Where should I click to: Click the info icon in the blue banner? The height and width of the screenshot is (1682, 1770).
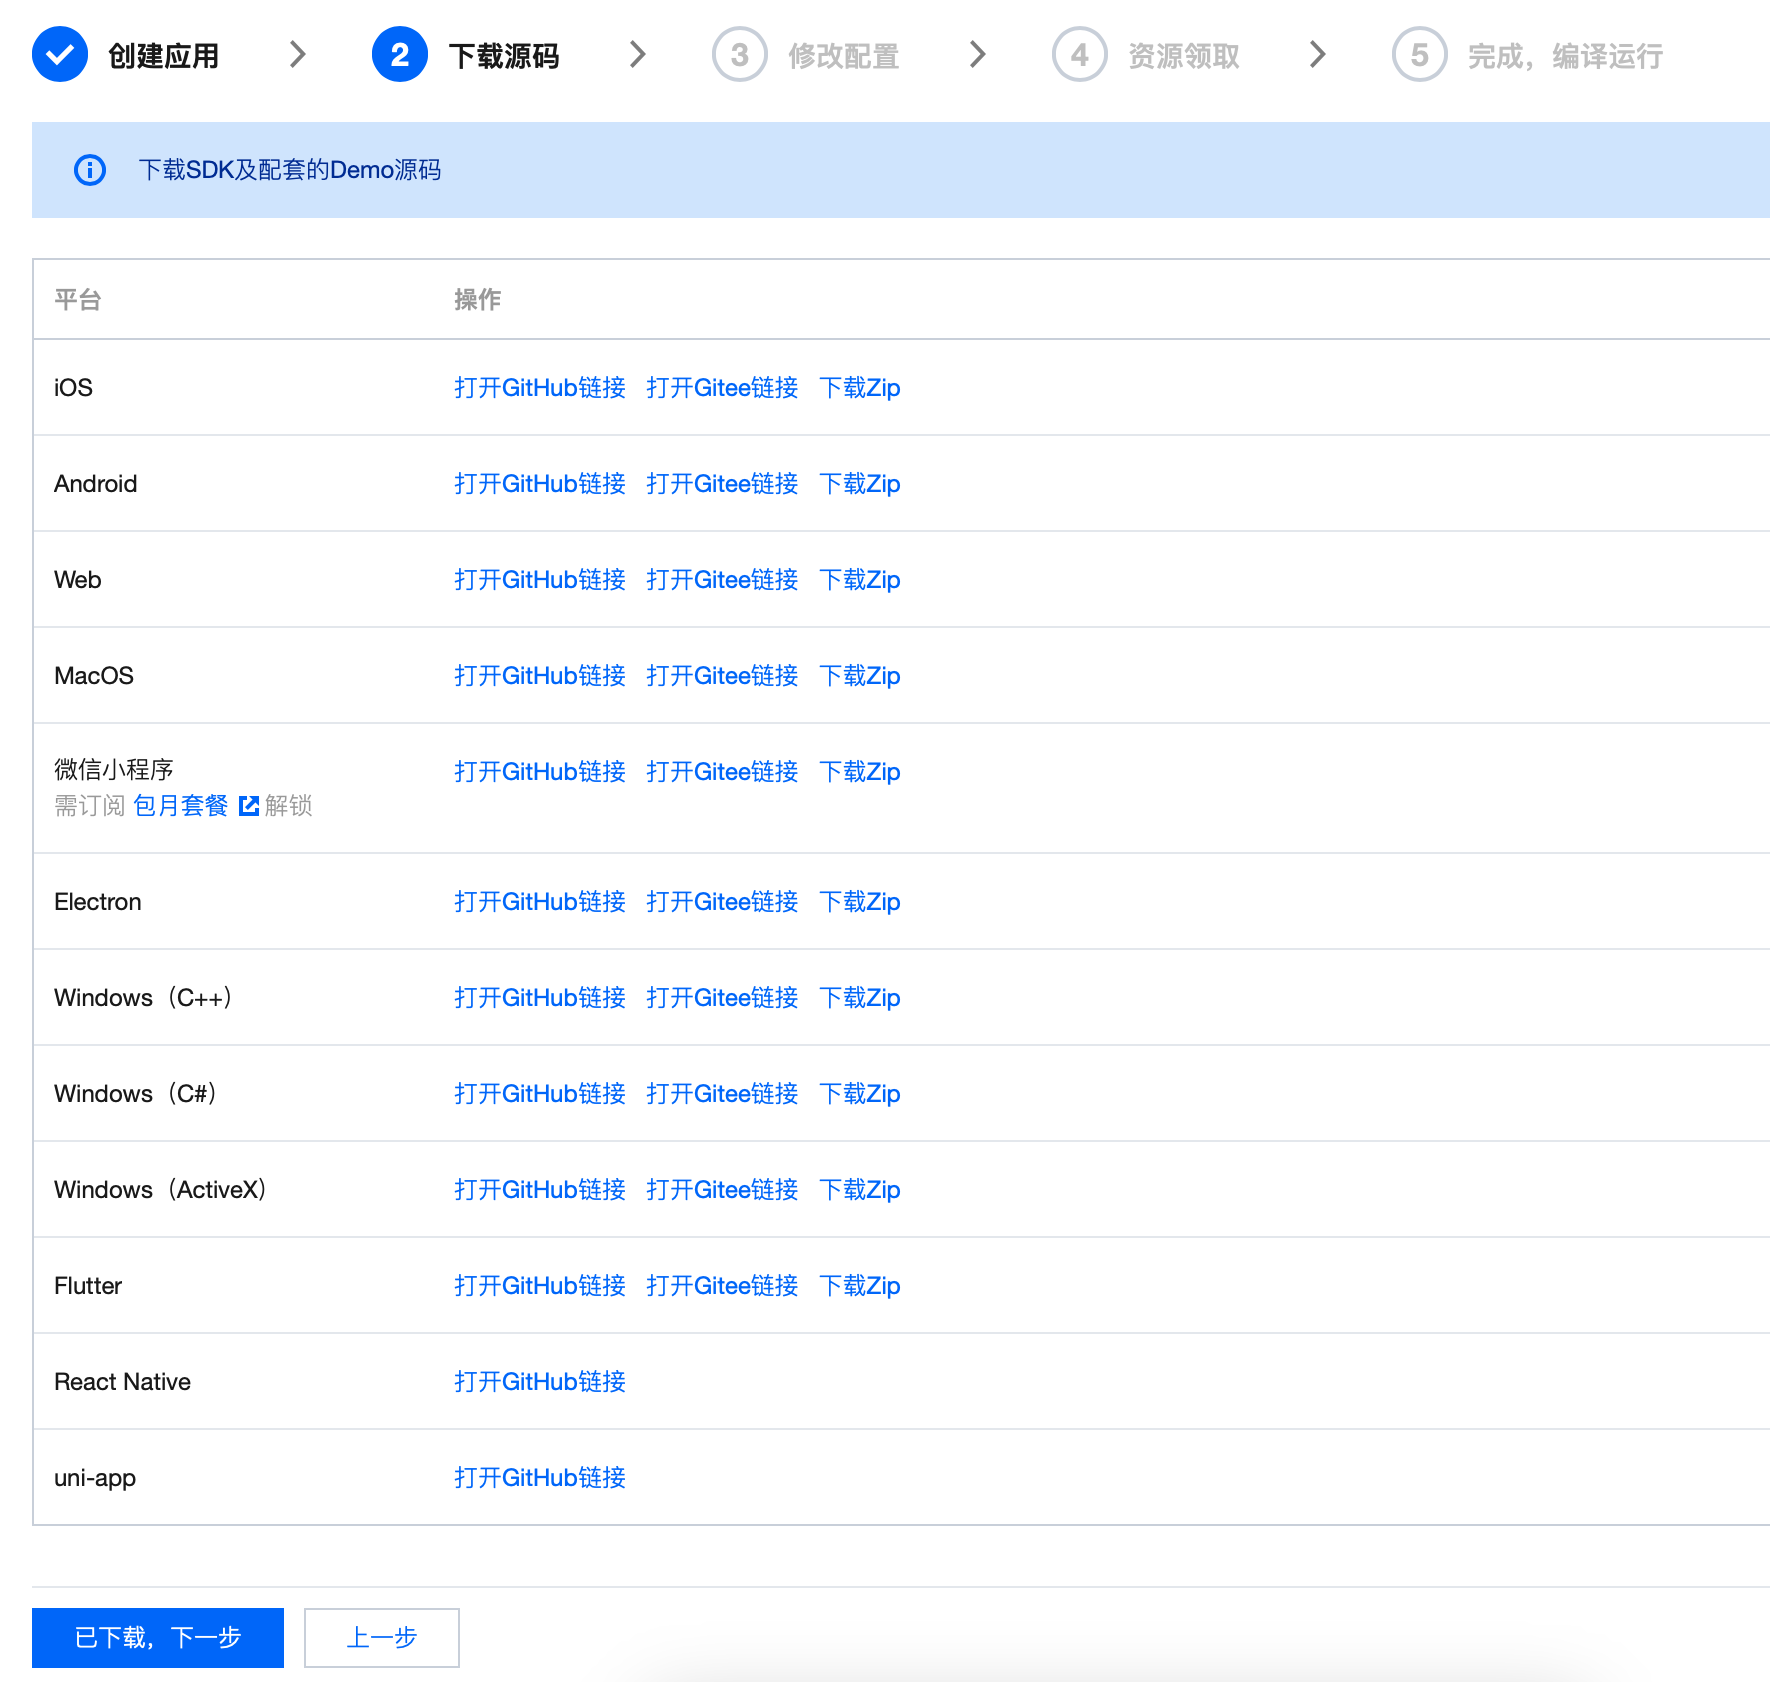point(90,170)
